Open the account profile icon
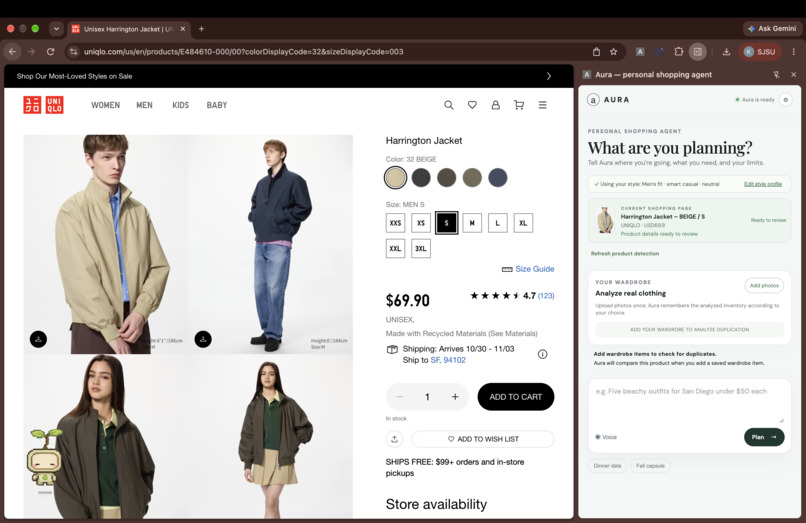The width and height of the screenshot is (806, 523). [x=496, y=105]
